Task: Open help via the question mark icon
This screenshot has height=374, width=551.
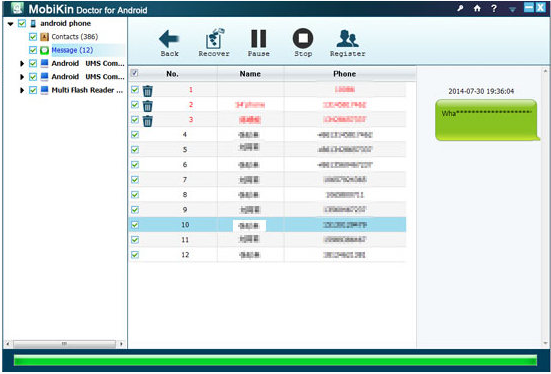Action: coord(494,8)
